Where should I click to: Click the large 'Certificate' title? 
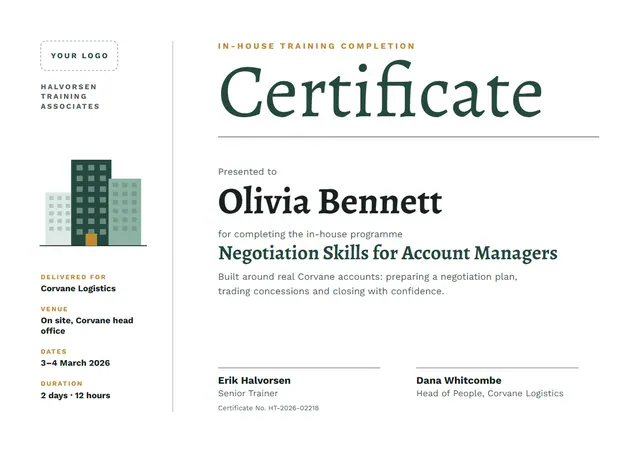click(381, 91)
